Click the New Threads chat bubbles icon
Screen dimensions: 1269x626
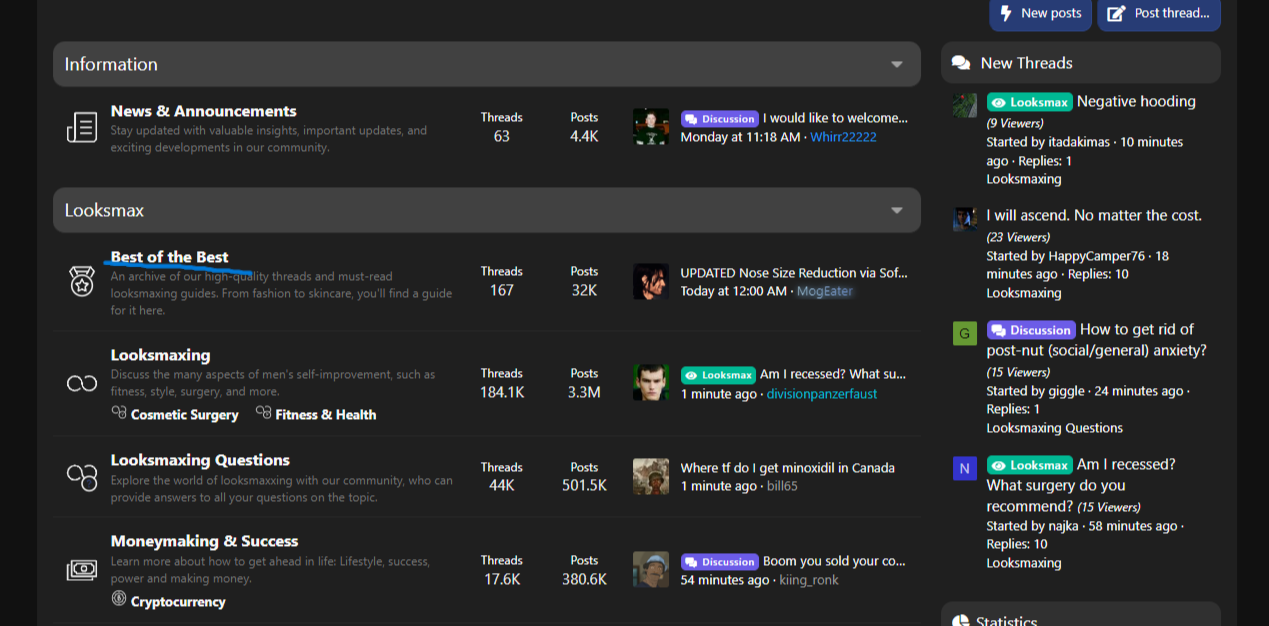point(961,63)
